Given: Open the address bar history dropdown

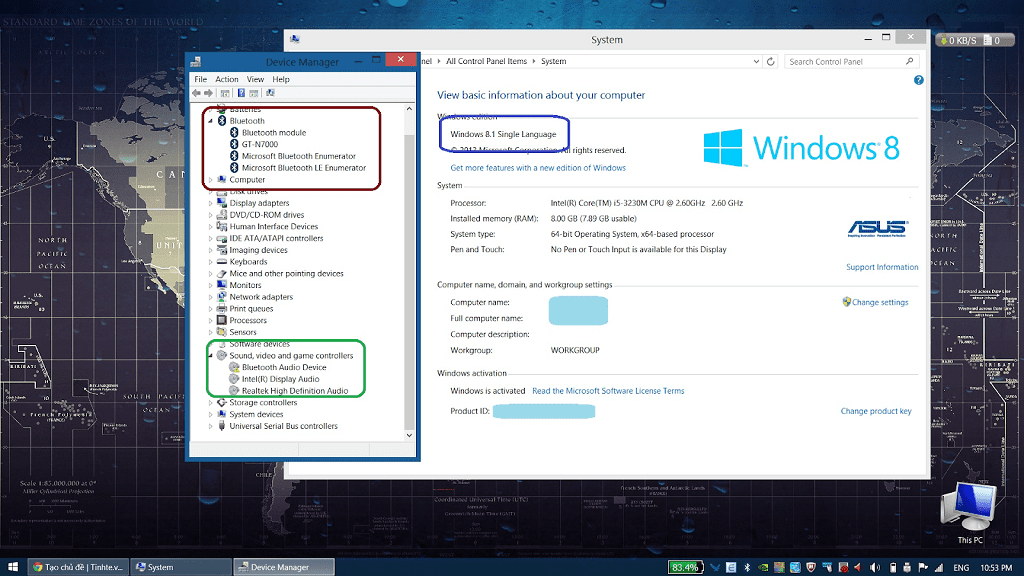Looking at the screenshot, I should pyautogui.click(x=756, y=61).
